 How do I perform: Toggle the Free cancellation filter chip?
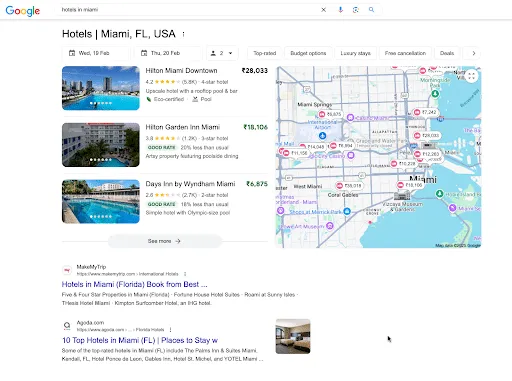tap(405, 53)
